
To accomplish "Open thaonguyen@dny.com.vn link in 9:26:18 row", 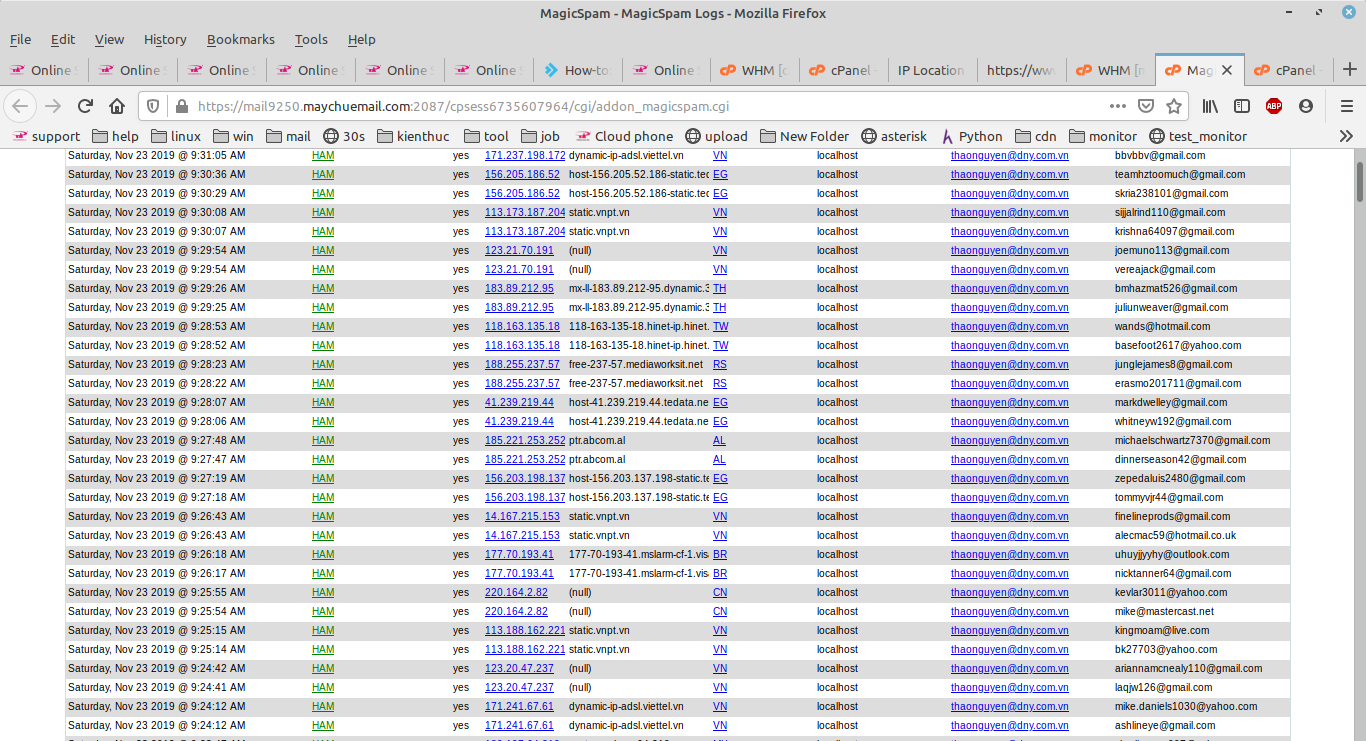I will pos(1009,554).
